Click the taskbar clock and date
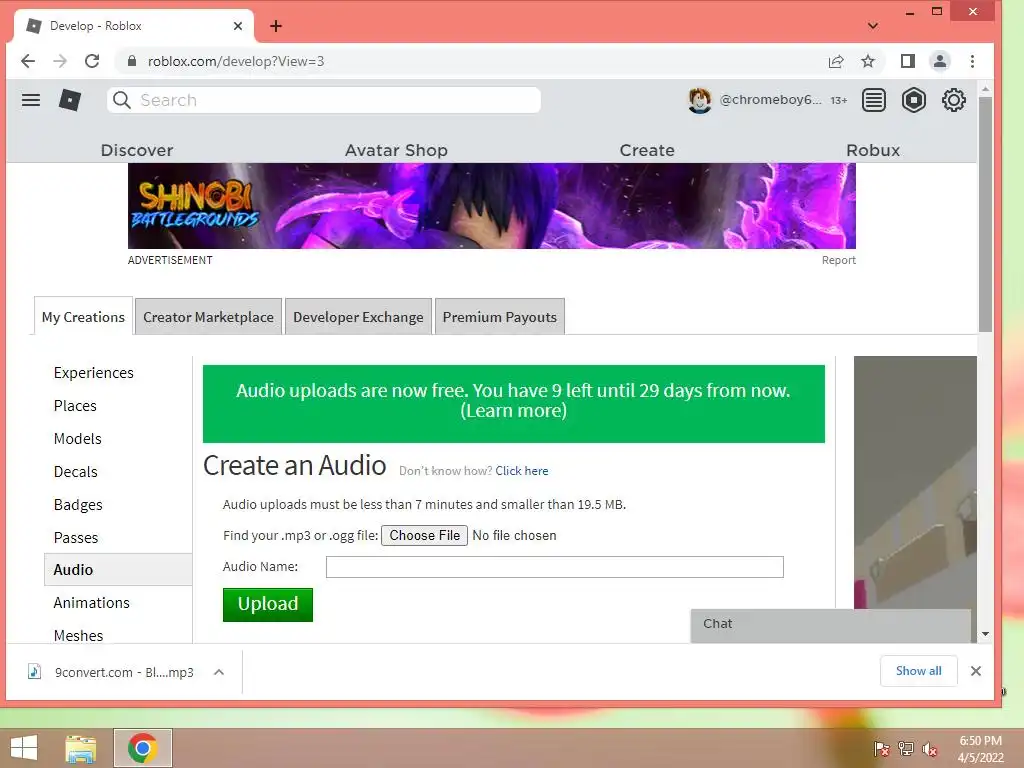The image size is (1024, 768). [980, 749]
